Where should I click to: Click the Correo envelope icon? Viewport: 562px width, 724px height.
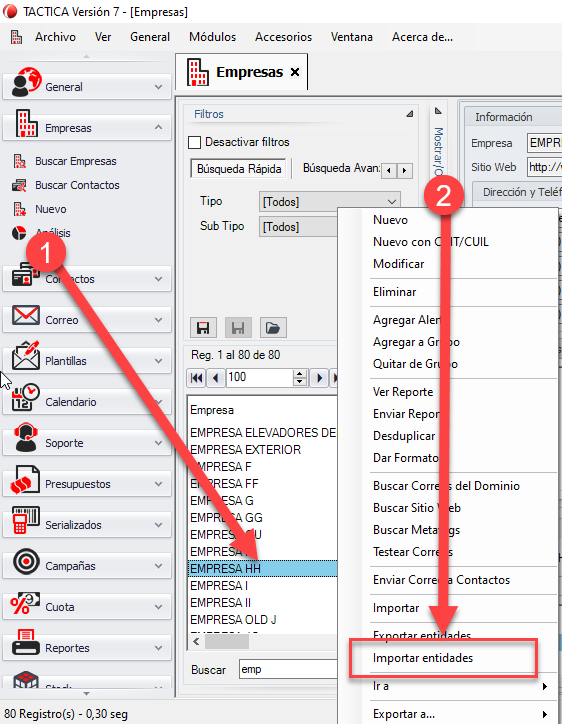point(26,316)
